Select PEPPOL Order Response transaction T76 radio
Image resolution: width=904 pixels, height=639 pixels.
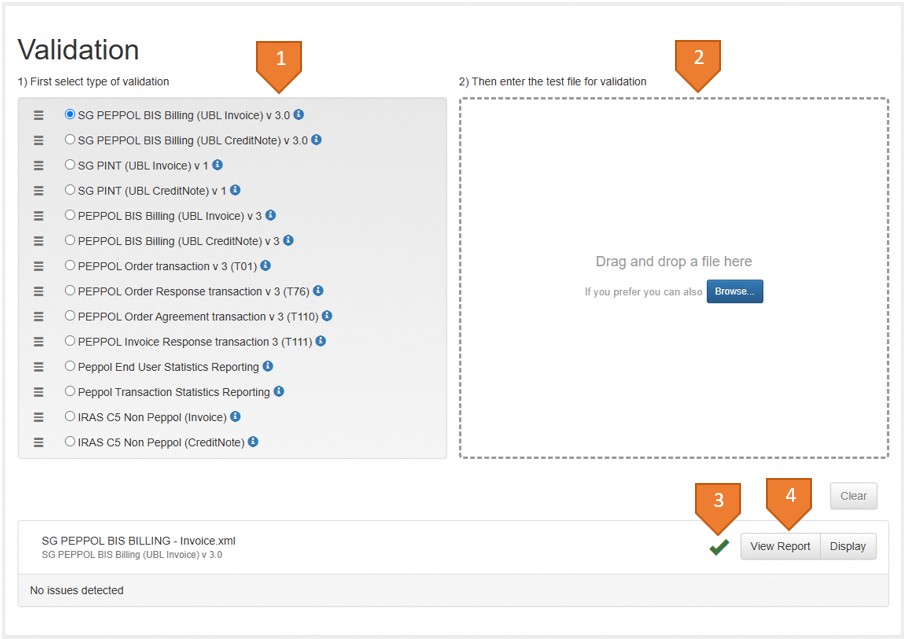pos(70,291)
